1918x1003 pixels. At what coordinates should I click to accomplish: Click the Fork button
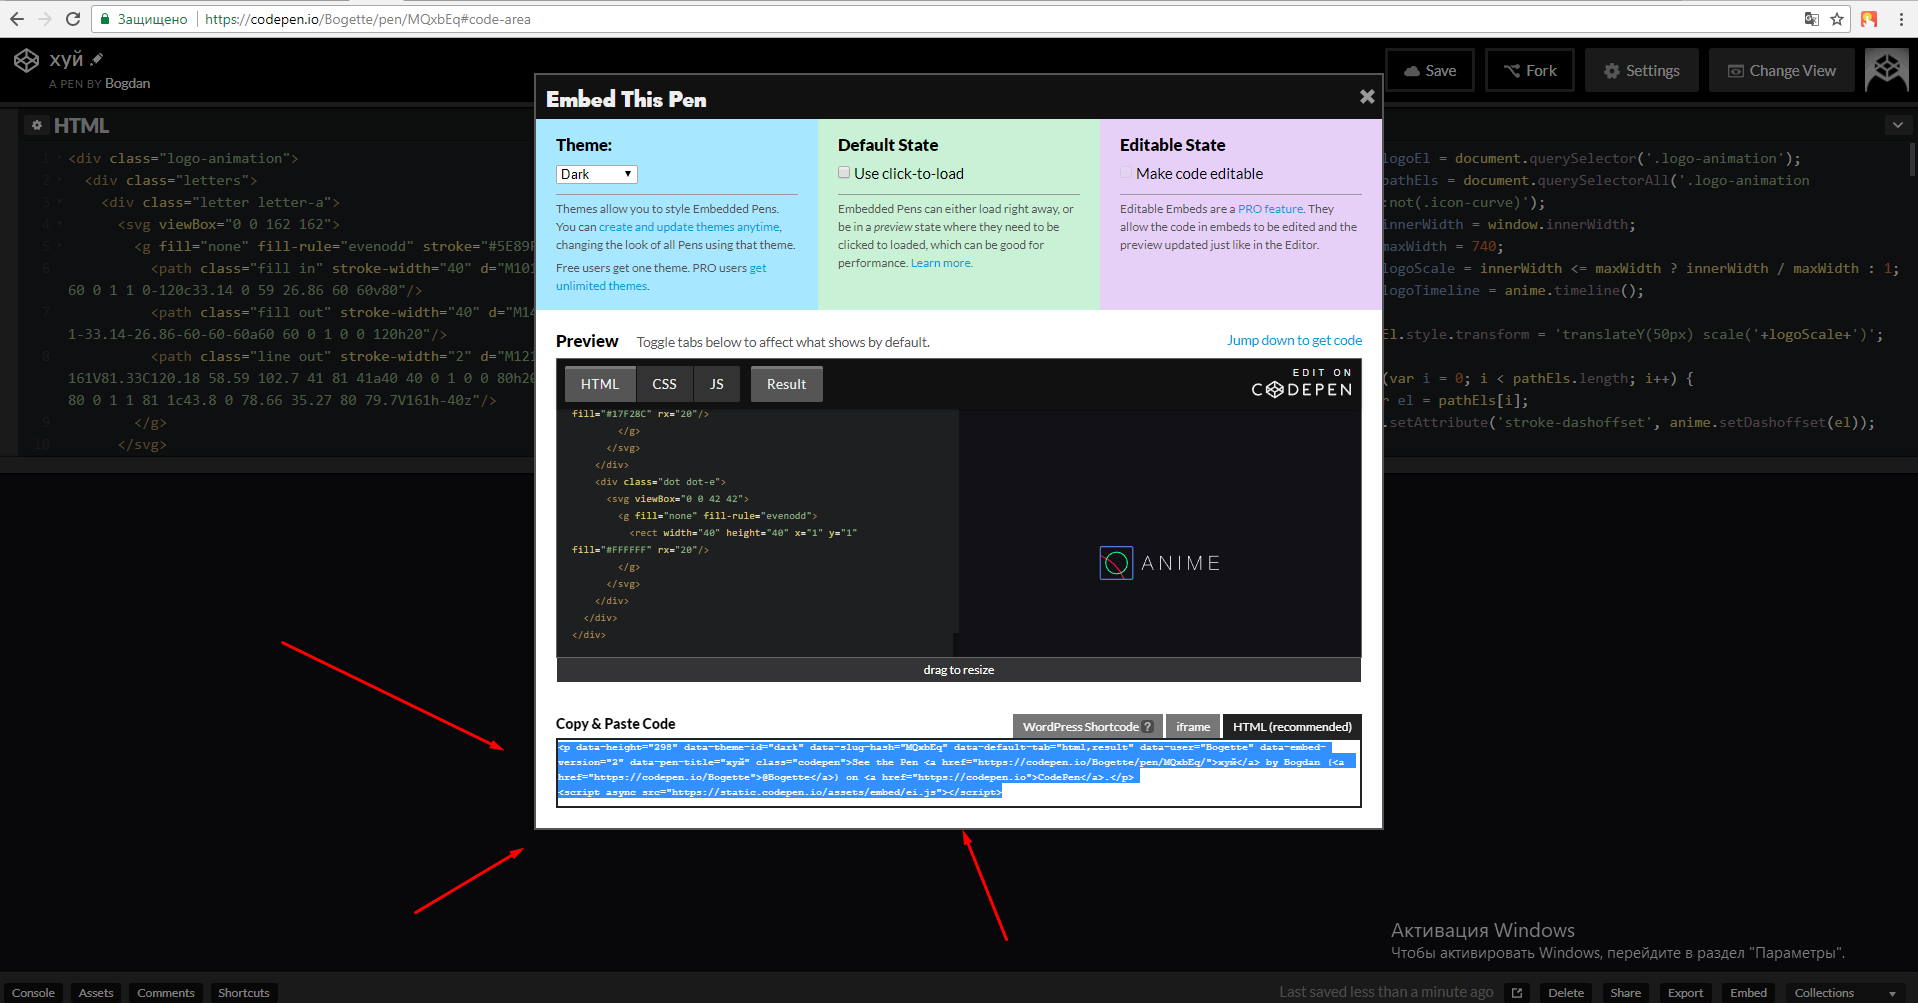1530,70
